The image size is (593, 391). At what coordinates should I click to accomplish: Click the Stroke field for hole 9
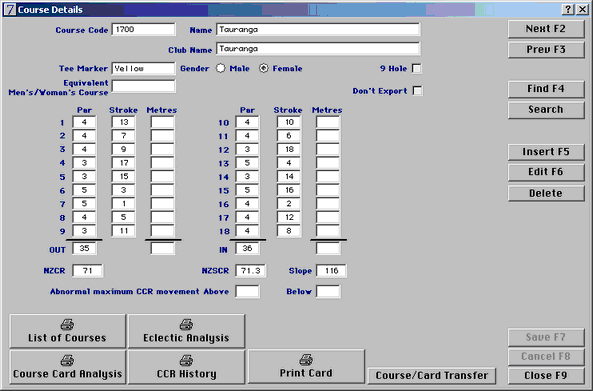pos(124,231)
